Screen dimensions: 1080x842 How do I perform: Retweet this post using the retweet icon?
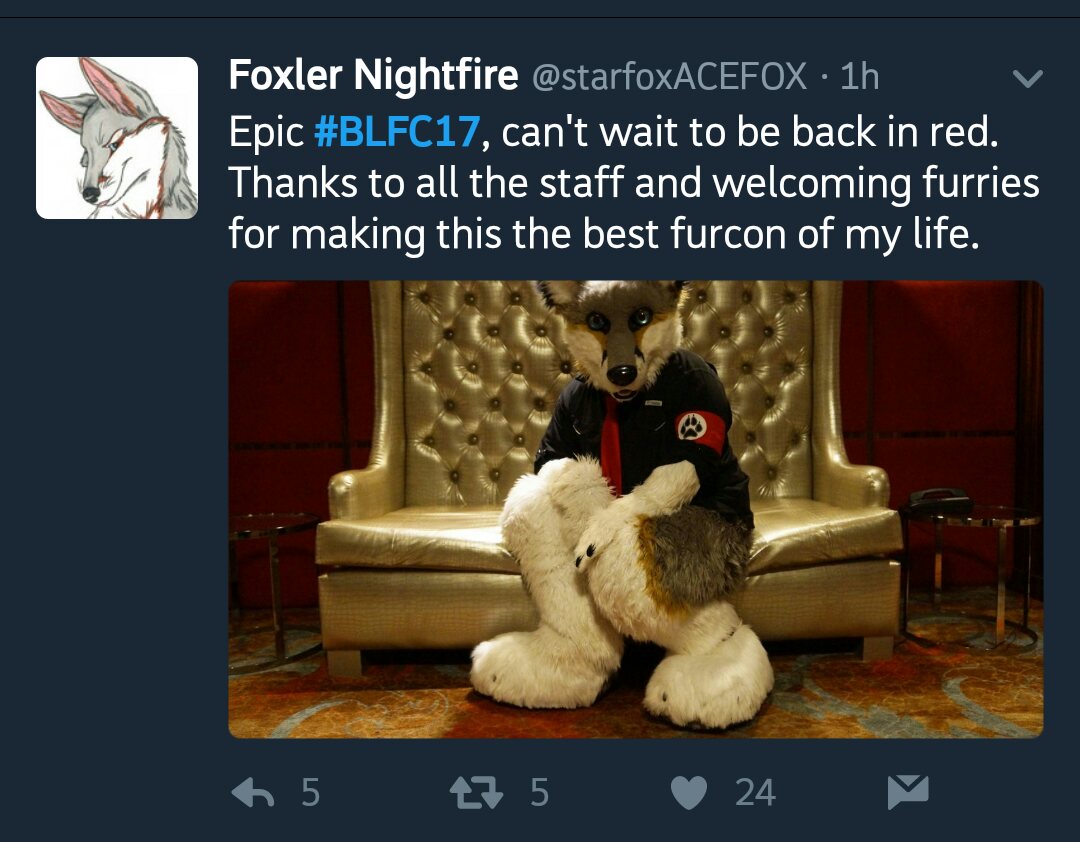click(x=476, y=792)
